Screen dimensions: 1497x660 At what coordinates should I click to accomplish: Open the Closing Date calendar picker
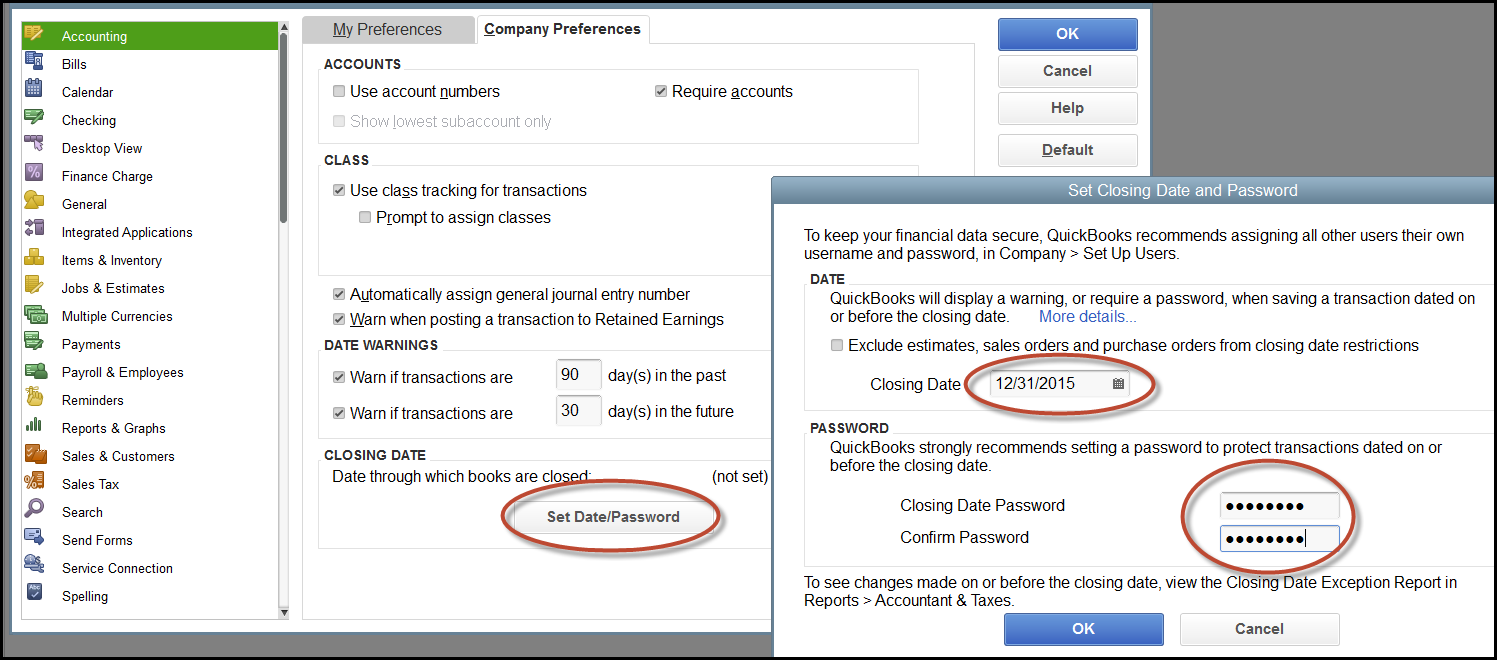click(x=1118, y=382)
